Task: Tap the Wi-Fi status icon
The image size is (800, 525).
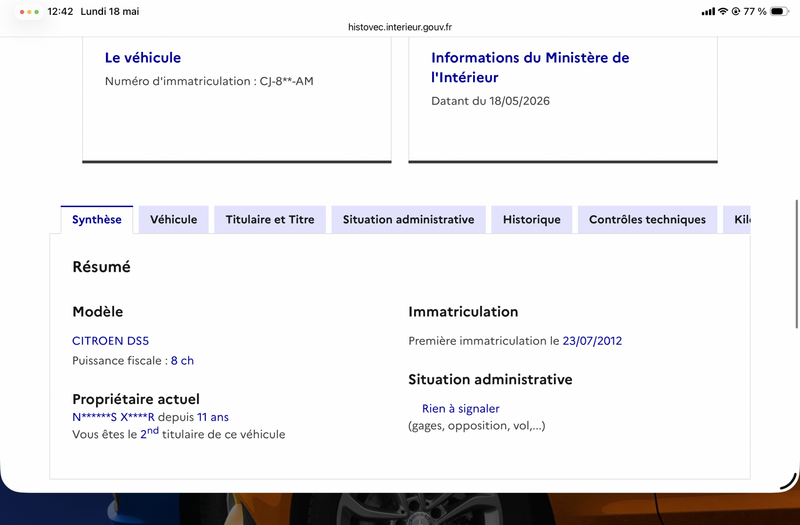Action: (723, 11)
